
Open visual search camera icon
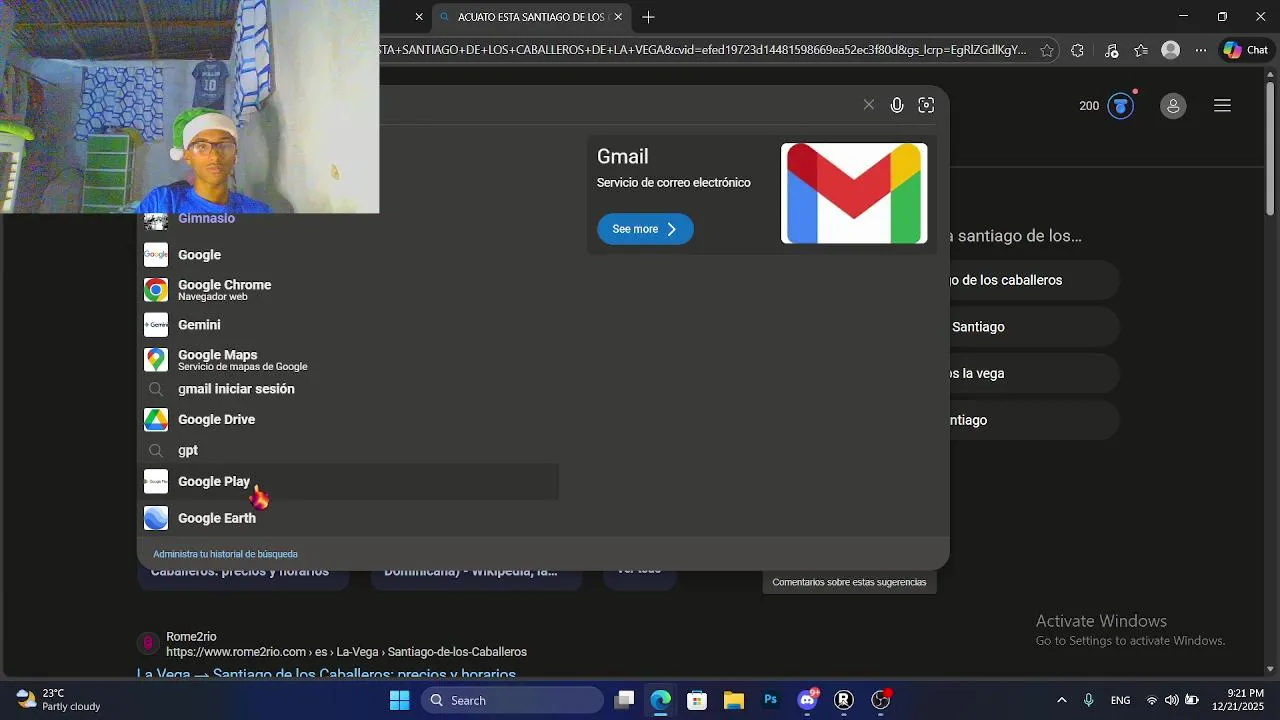click(926, 105)
